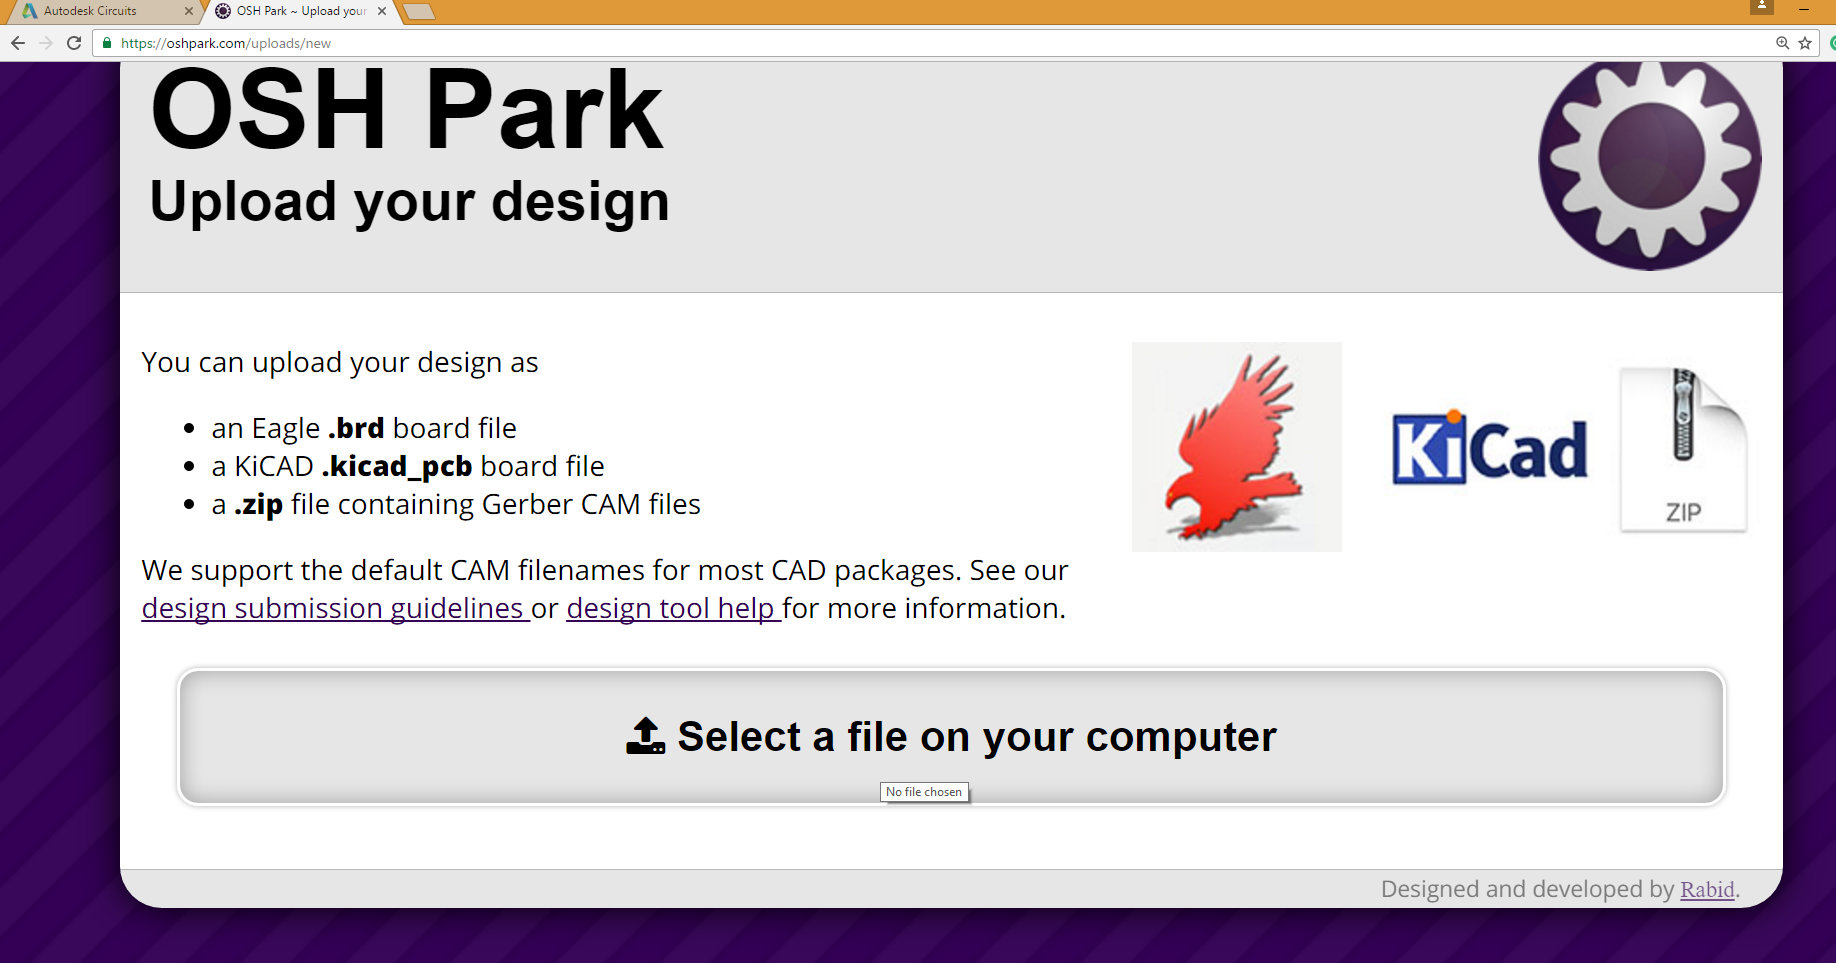Click the red Eagle logo image
1836x963 pixels.
(1236, 447)
